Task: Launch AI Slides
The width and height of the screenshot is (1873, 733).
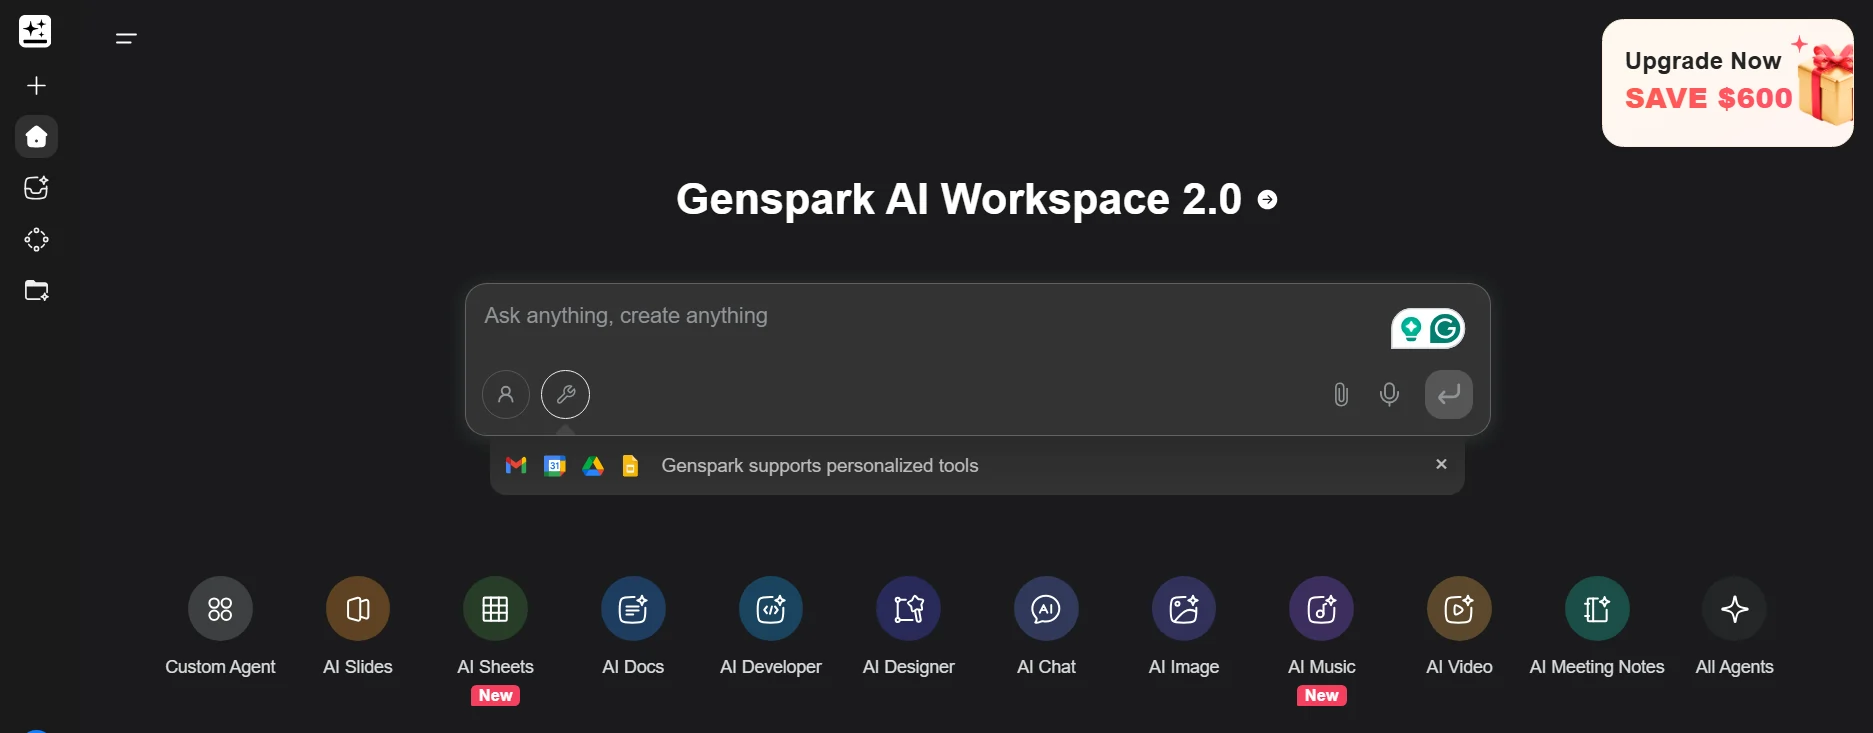Action: (358, 627)
